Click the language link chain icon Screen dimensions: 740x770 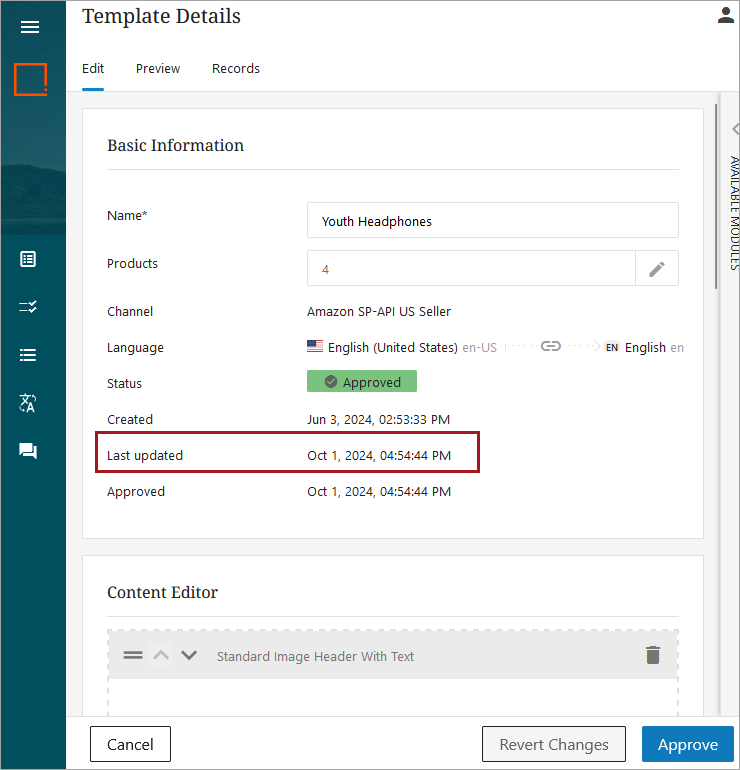pyautogui.click(x=550, y=347)
